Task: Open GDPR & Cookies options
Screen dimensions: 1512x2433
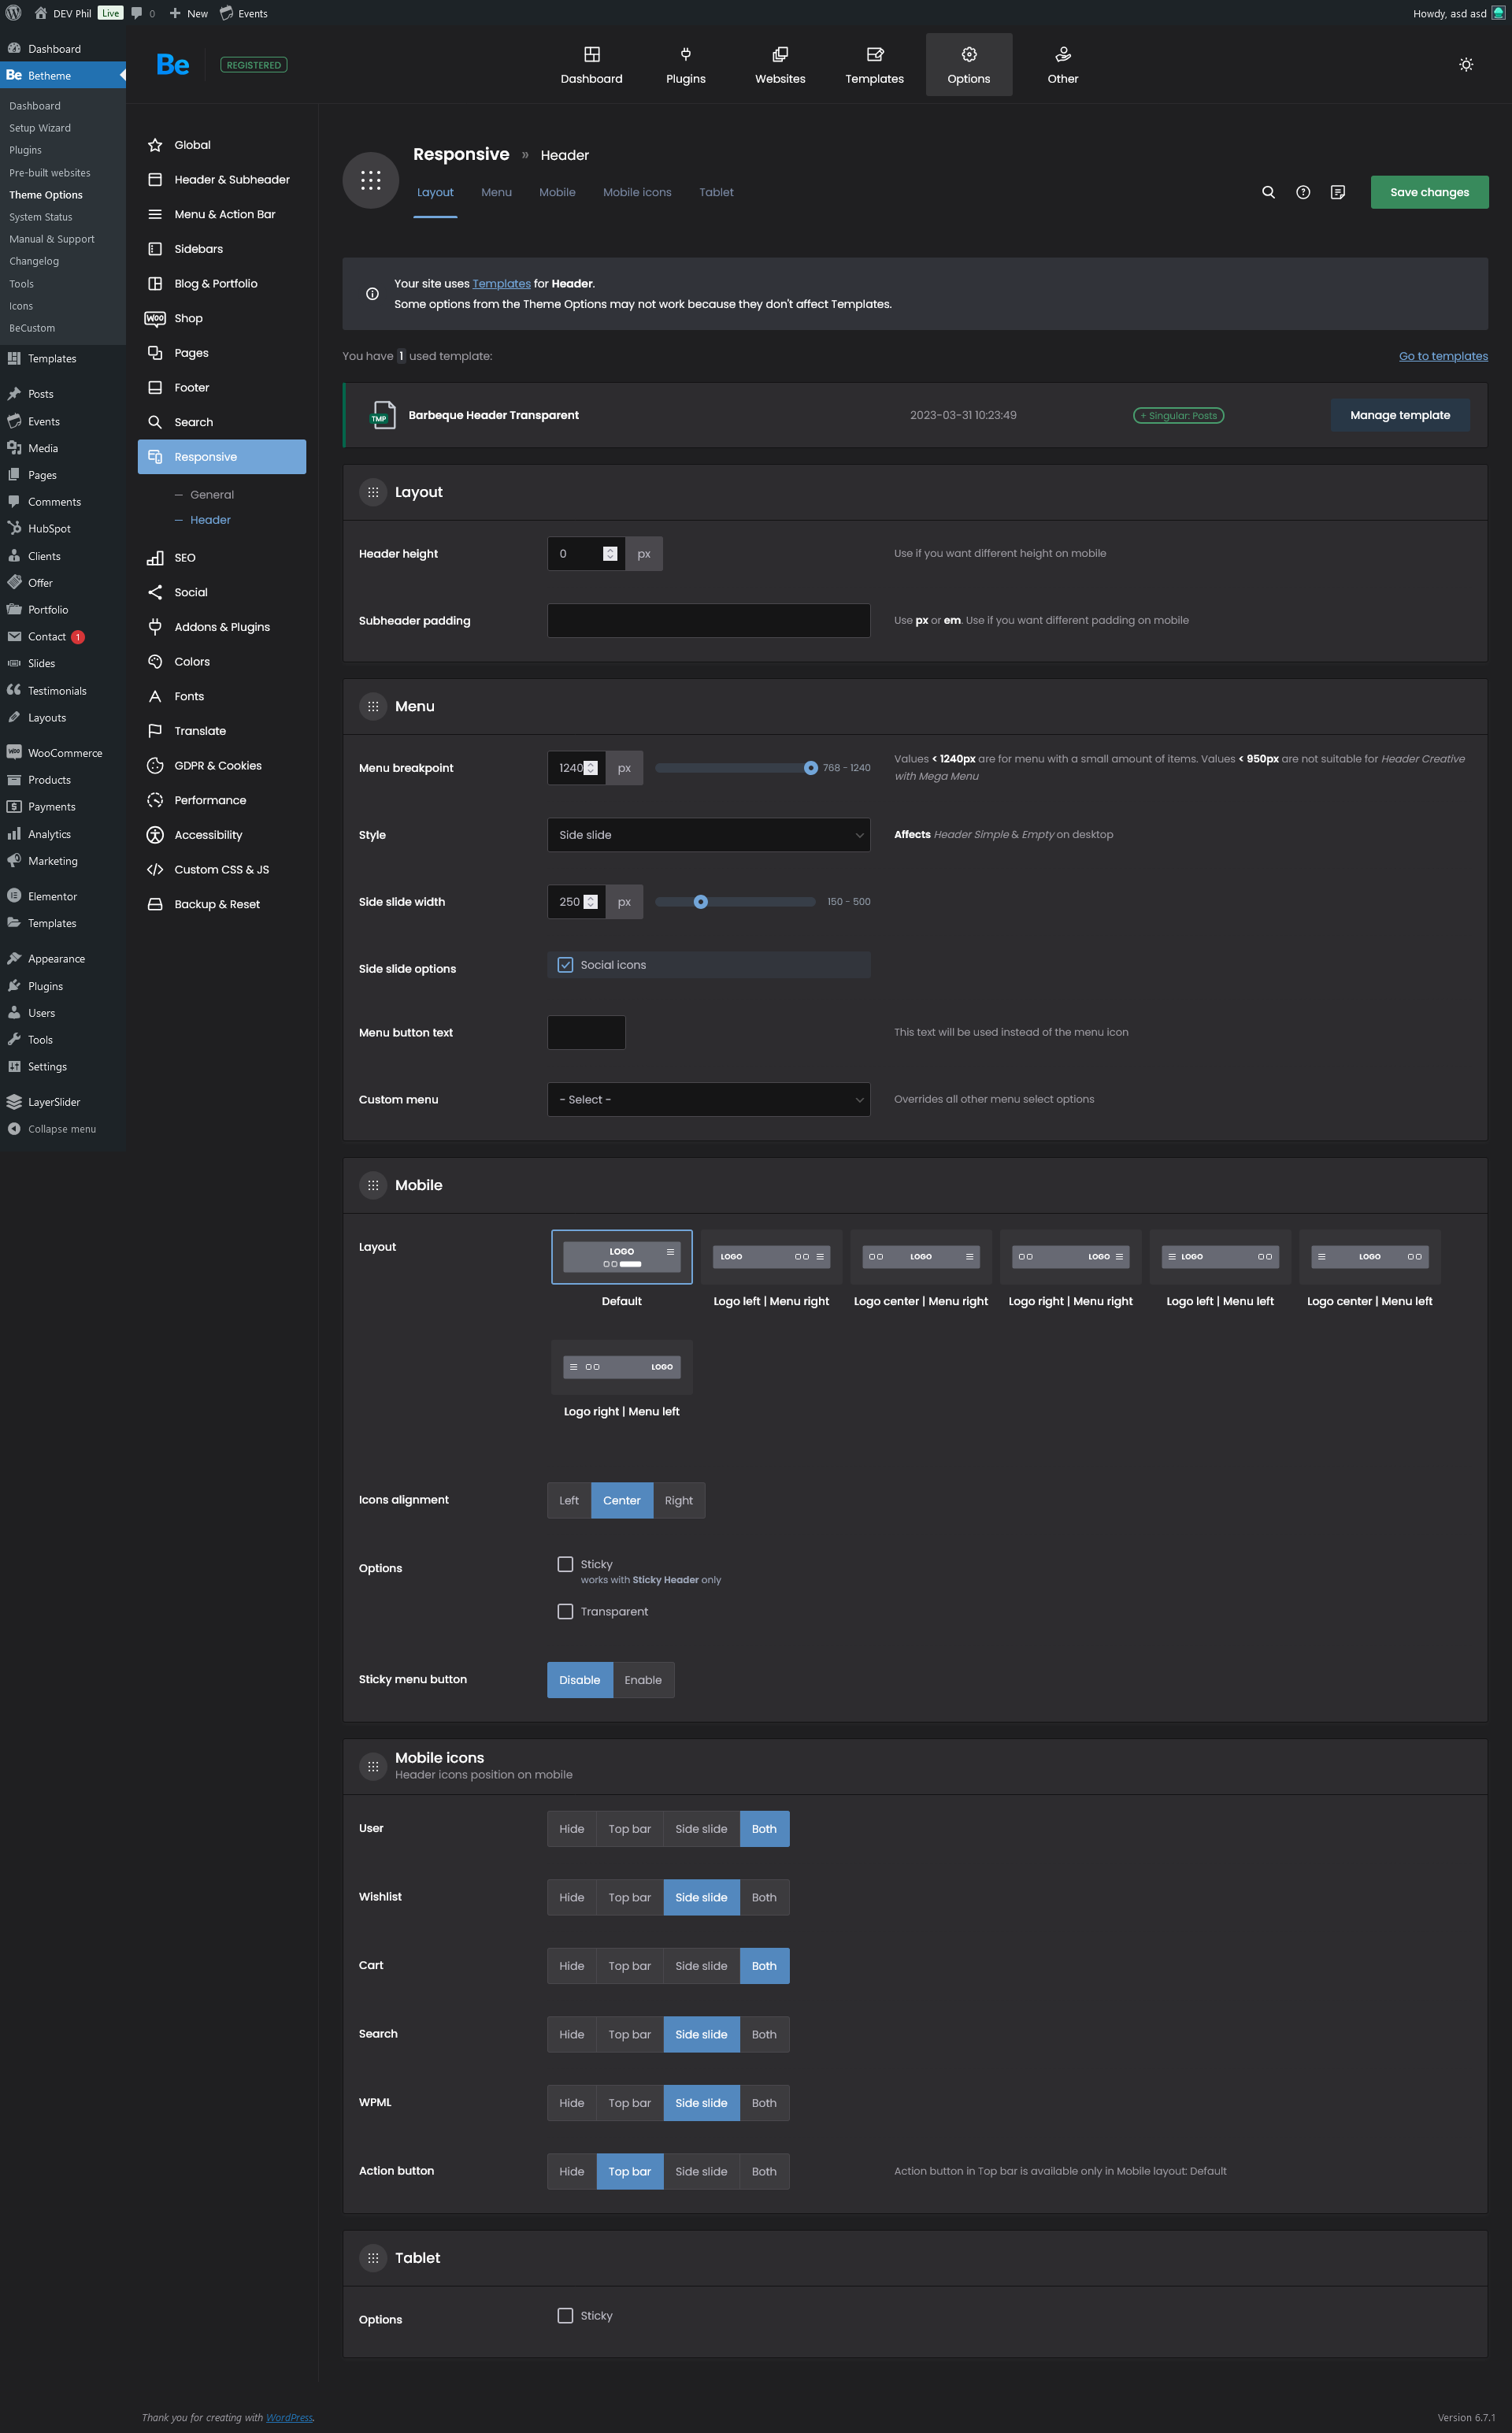Action: [222, 766]
